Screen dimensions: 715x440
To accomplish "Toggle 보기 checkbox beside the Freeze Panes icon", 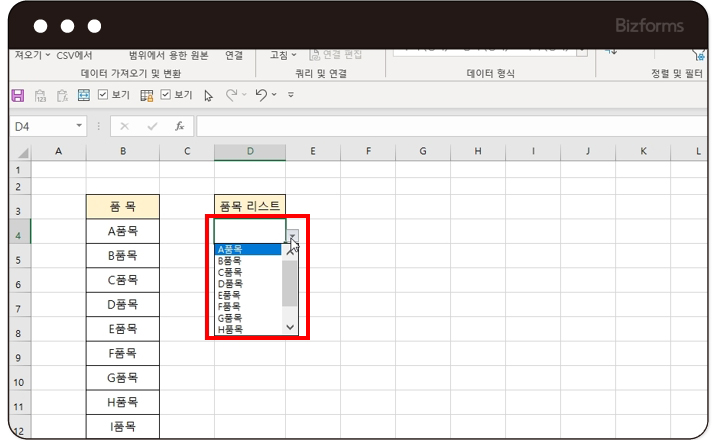I will click(x=166, y=94).
